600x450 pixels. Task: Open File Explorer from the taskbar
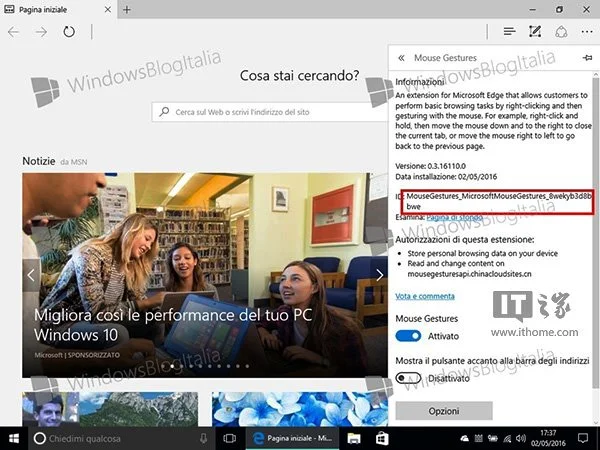tap(354, 439)
